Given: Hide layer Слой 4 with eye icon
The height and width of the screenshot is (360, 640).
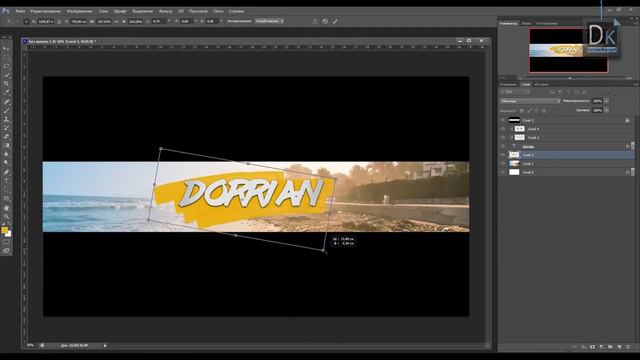Looking at the screenshot, I should (502, 129).
